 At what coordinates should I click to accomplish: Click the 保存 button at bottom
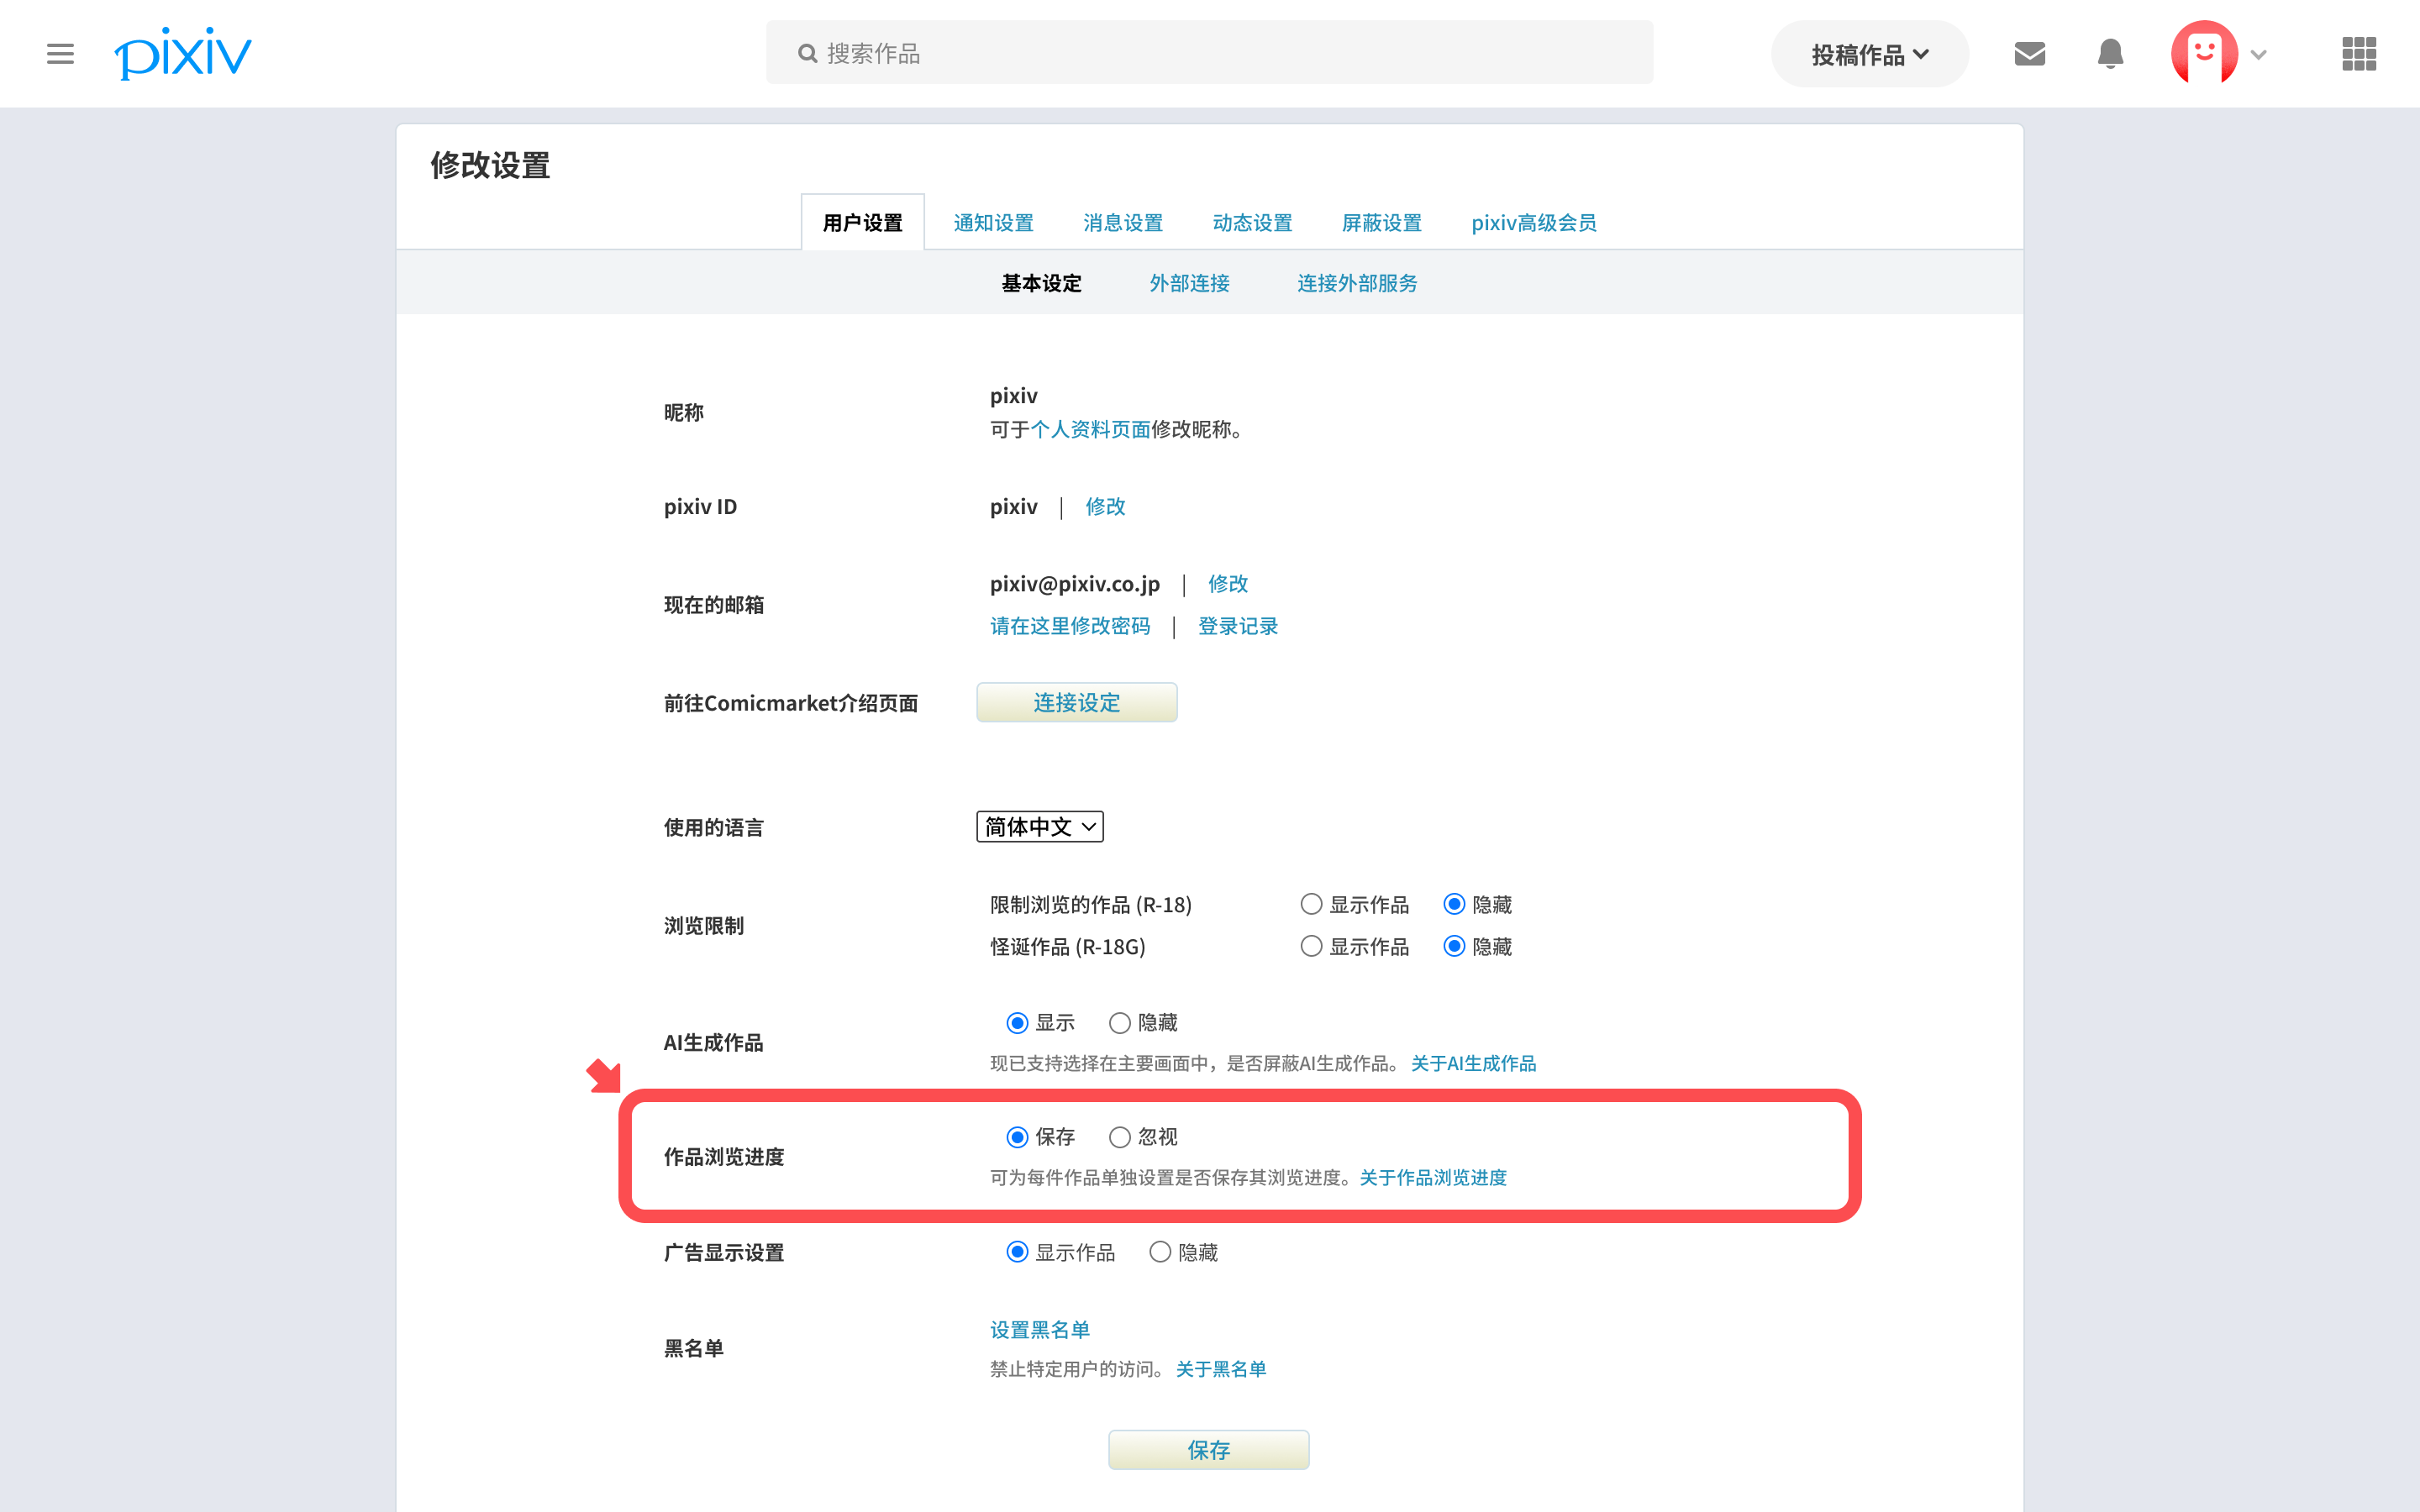(1208, 1449)
